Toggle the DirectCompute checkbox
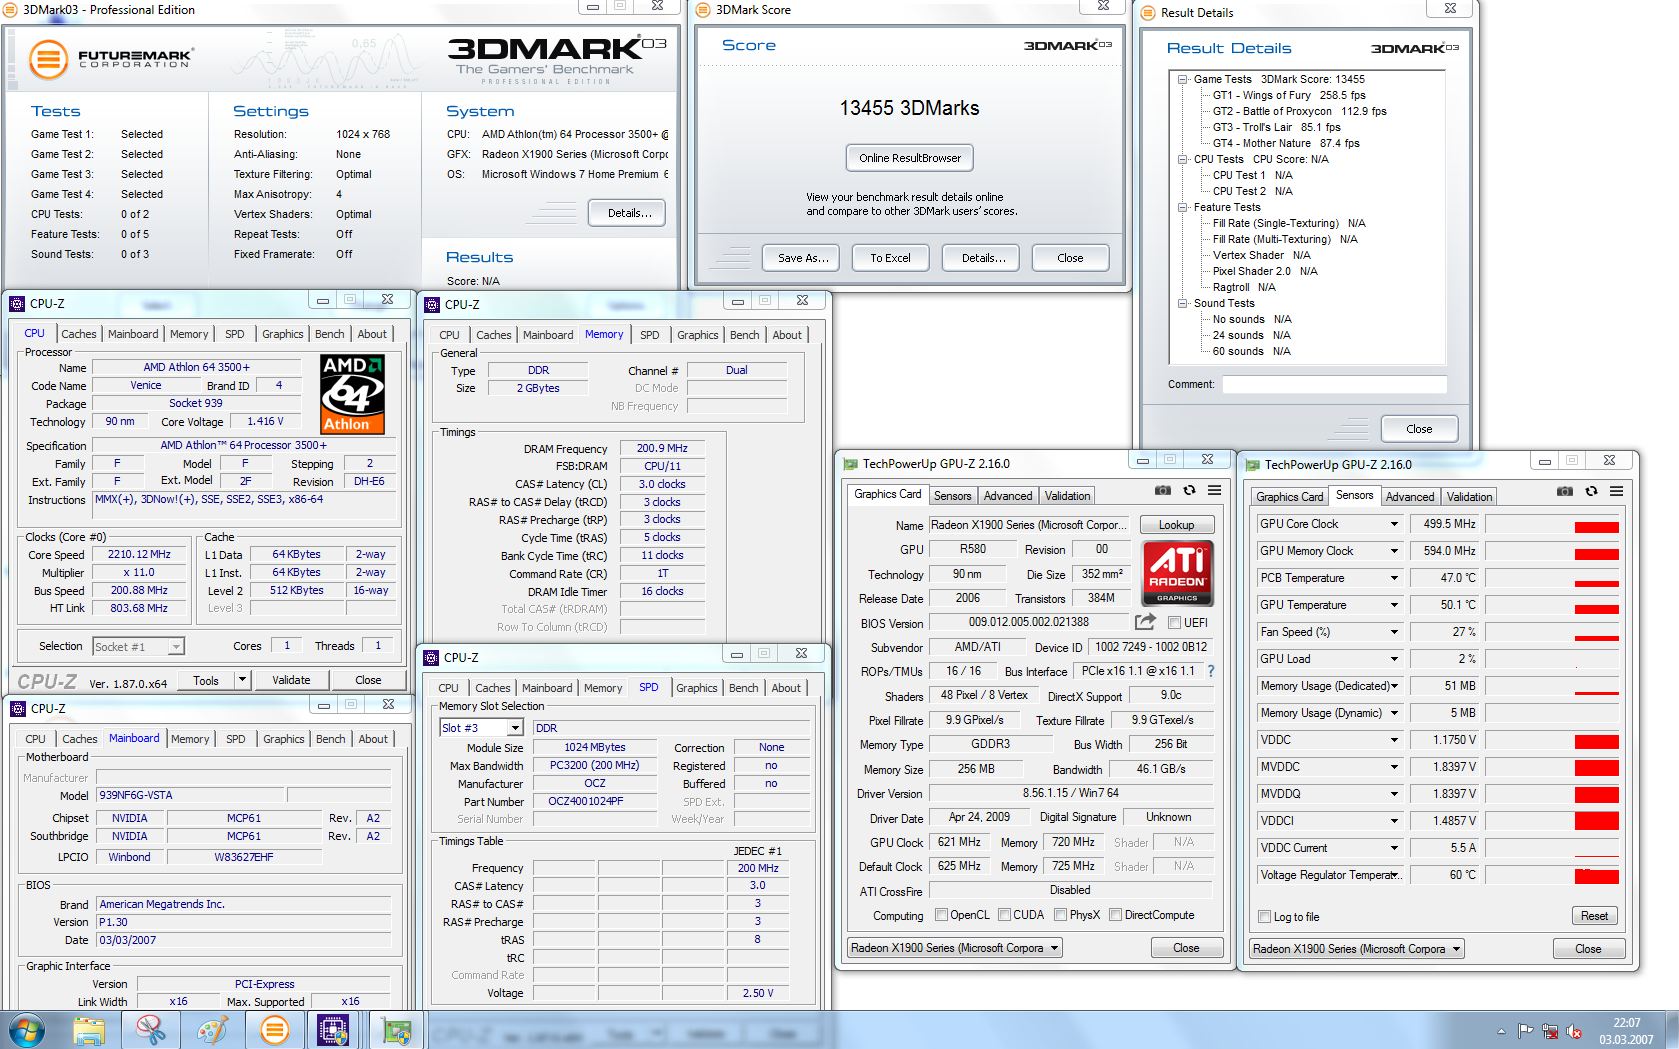Image resolution: width=1679 pixels, height=1049 pixels. point(1115,914)
